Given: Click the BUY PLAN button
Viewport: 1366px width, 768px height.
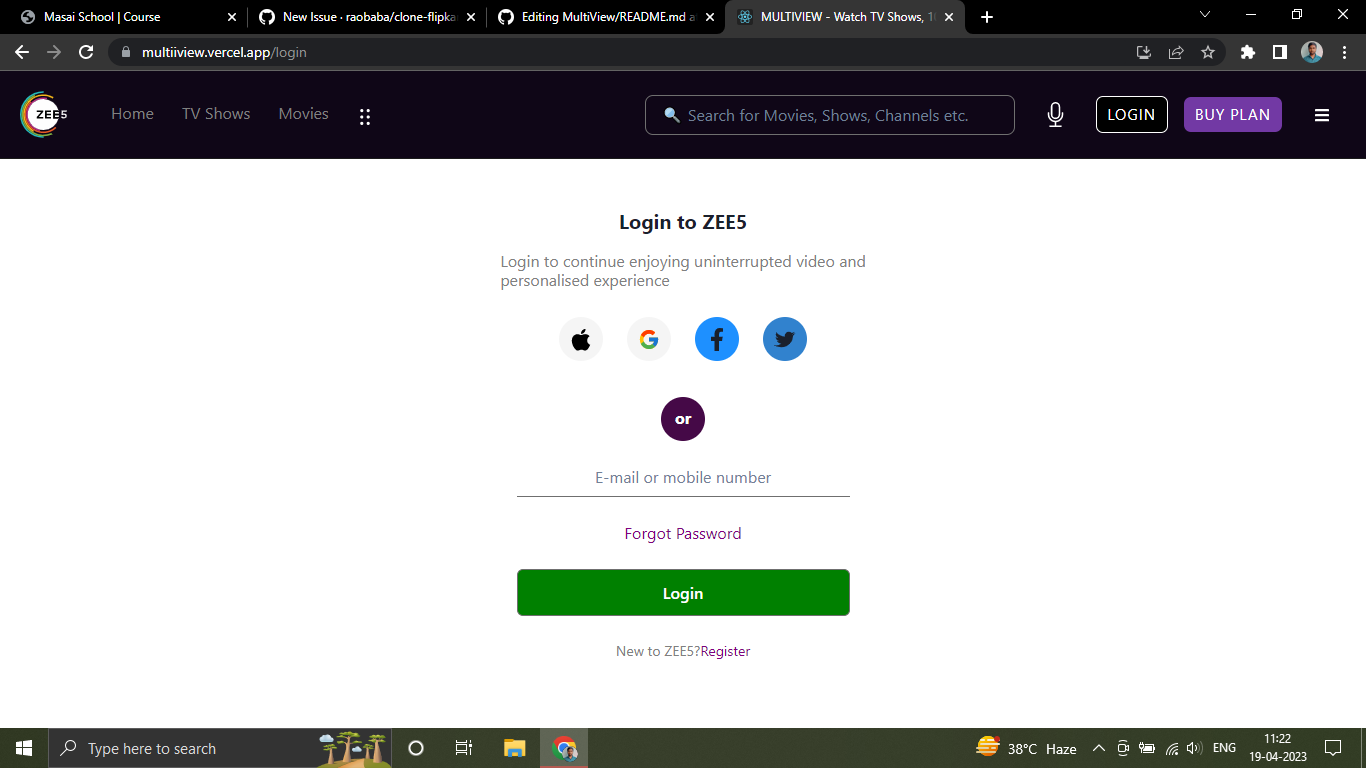Looking at the screenshot, I should 1232,114.
